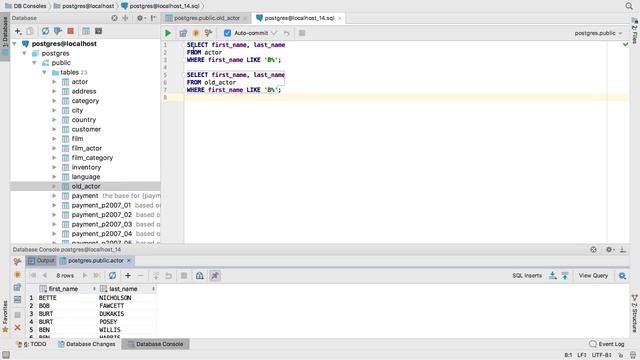Toggle the Auto-commit checkbox

[227, 33]
